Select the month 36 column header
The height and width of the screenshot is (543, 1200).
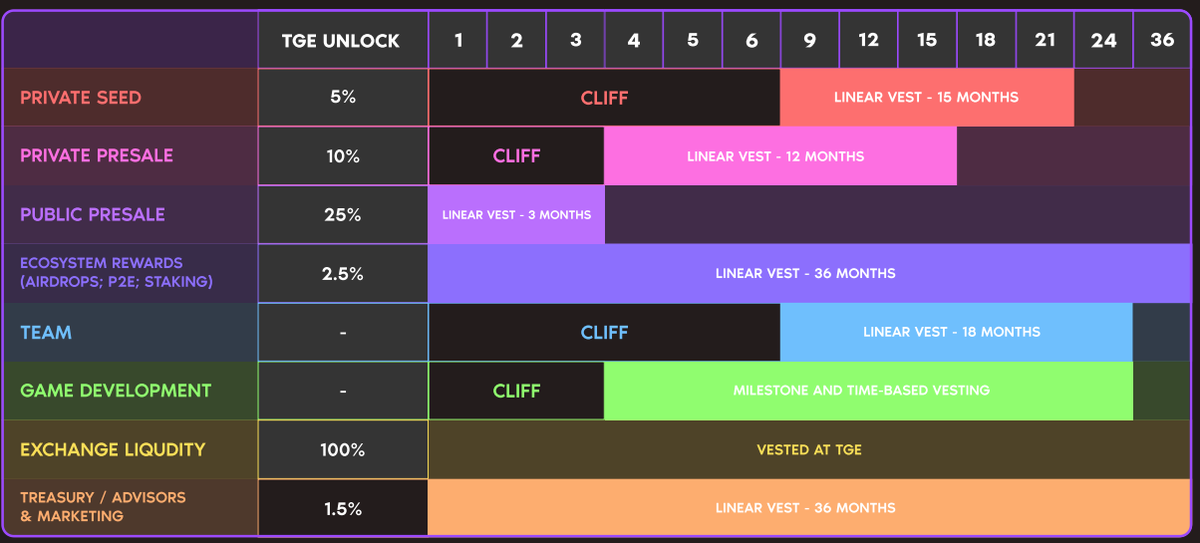(x=1162, y=41)
